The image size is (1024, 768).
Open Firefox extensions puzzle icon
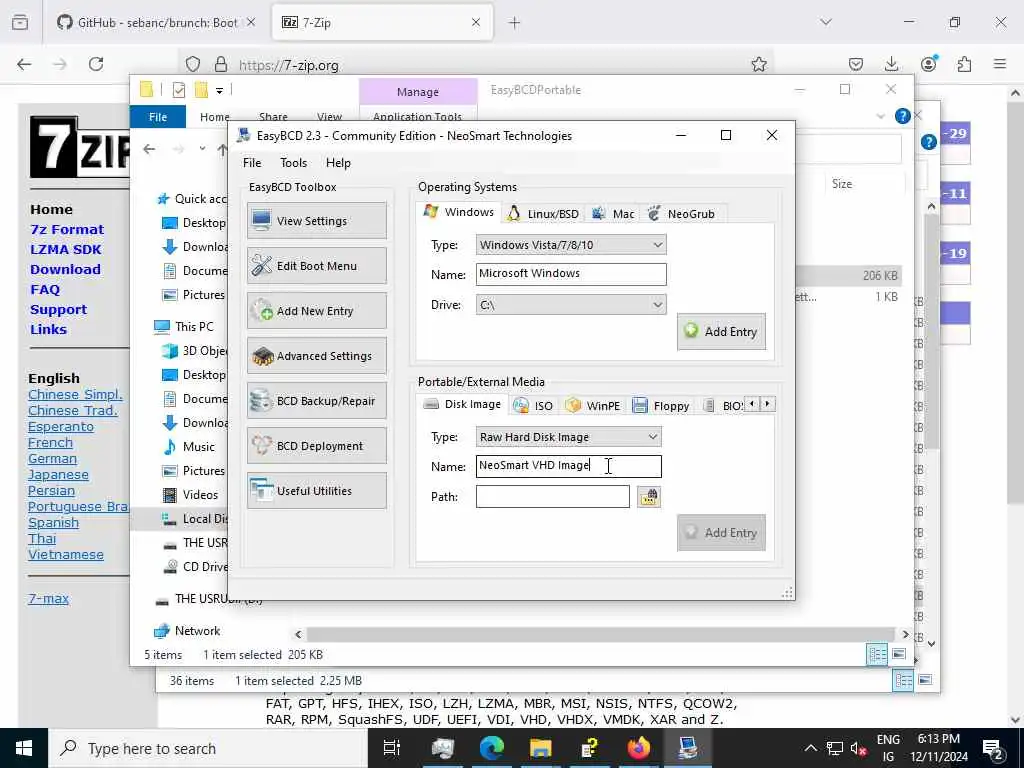[965, 64]
